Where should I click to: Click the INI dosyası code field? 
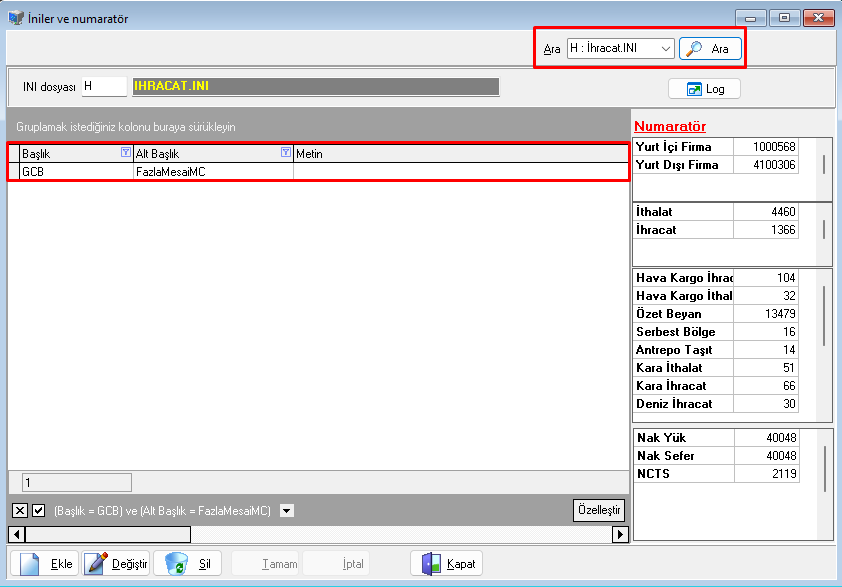click(x=104, y=87)
